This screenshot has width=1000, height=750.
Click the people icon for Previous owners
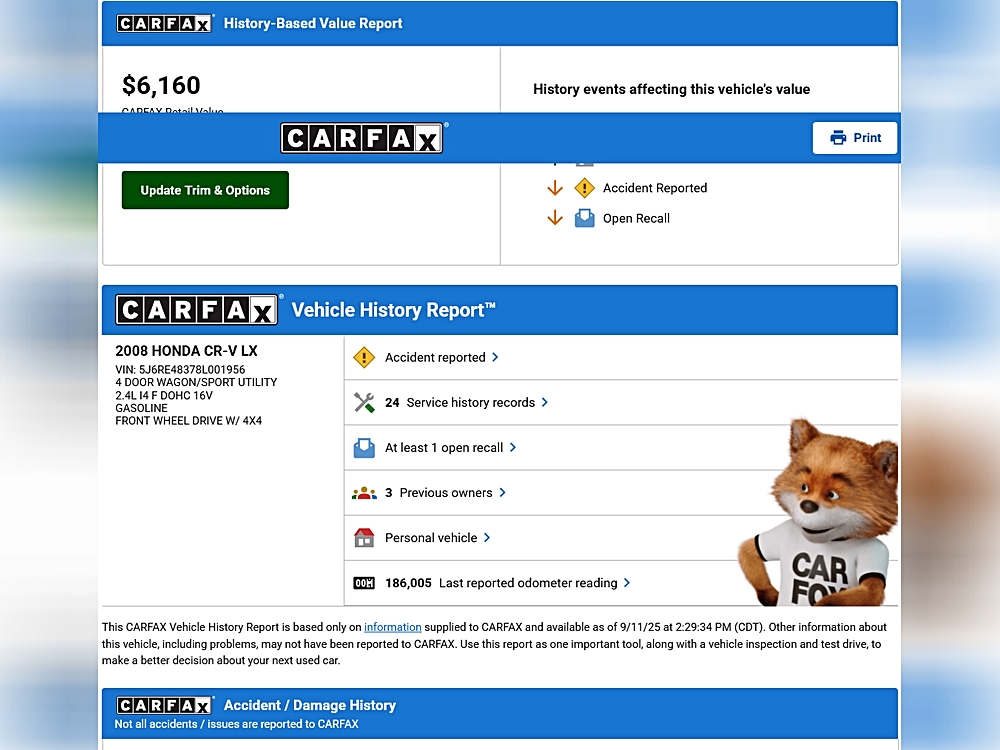click(x=364, y=493)
